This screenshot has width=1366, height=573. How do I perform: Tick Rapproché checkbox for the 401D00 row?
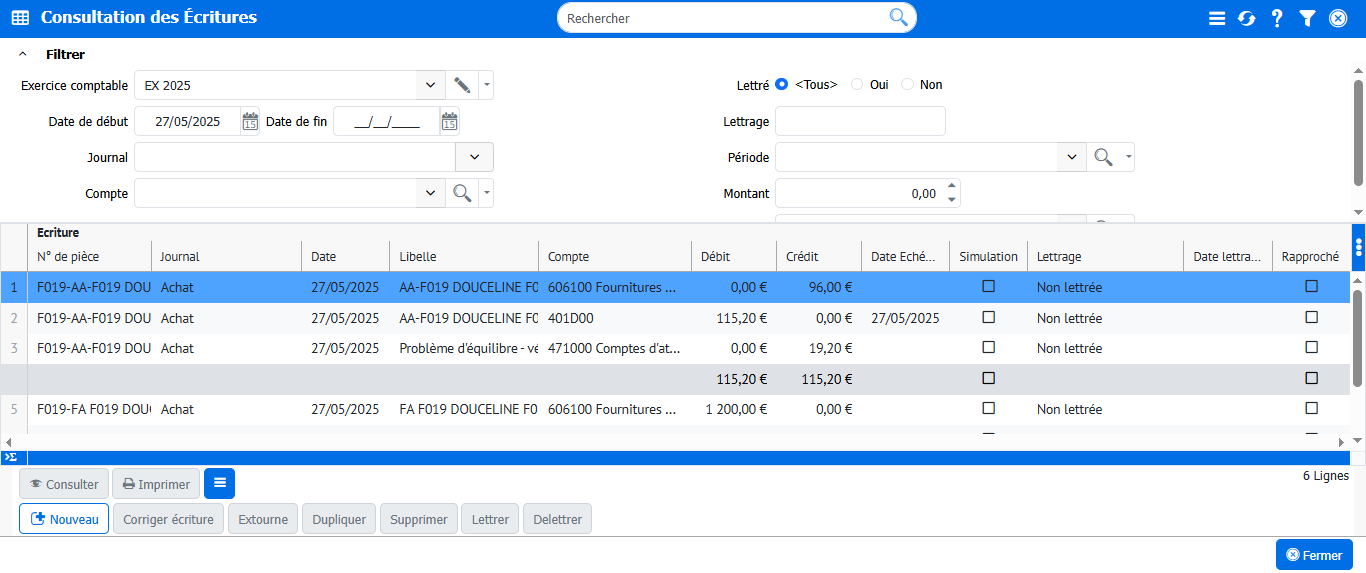pyautogui.click(x=1311, y=318)
